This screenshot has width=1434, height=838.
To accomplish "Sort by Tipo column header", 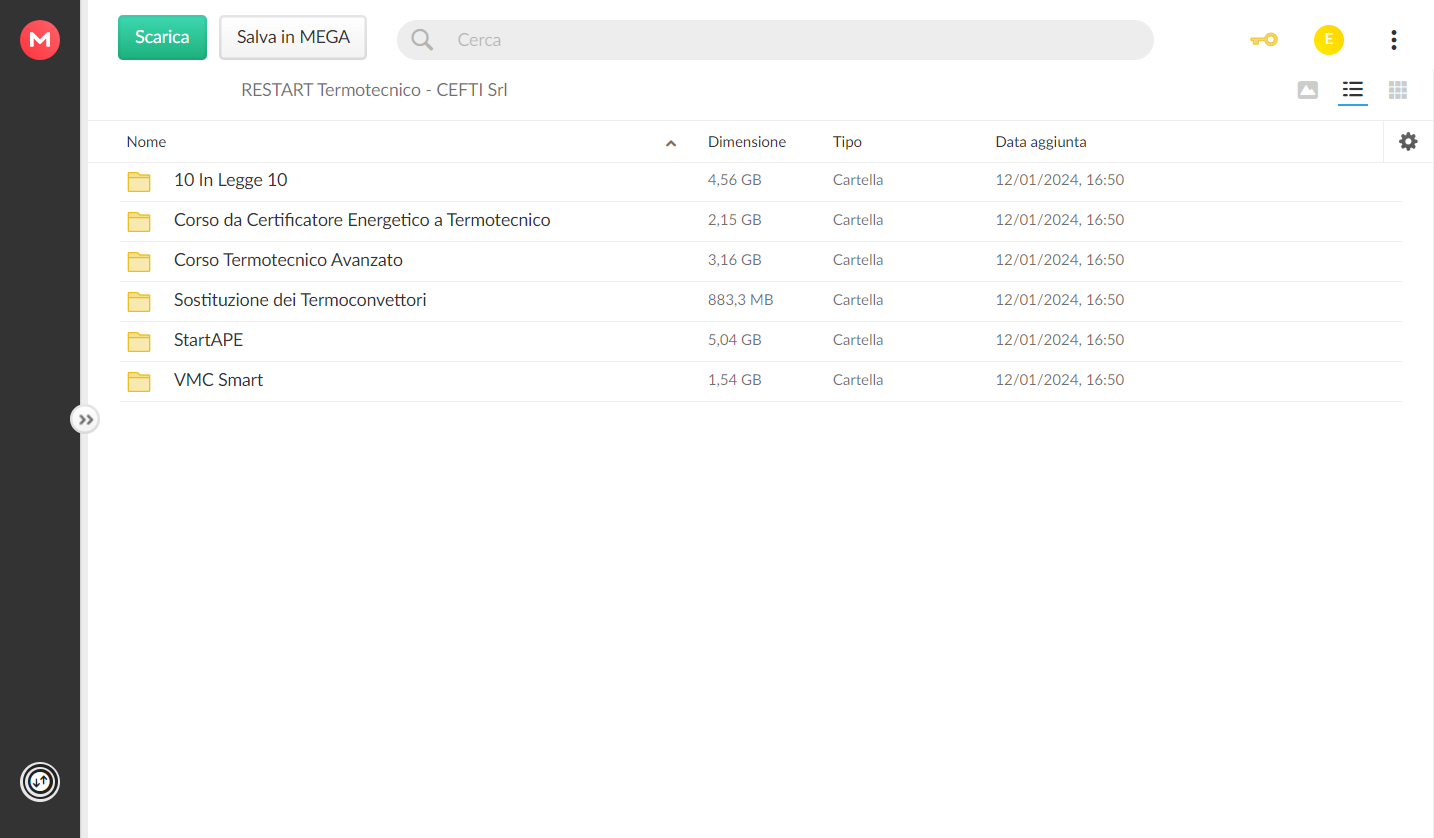I will tap(847, 142).
